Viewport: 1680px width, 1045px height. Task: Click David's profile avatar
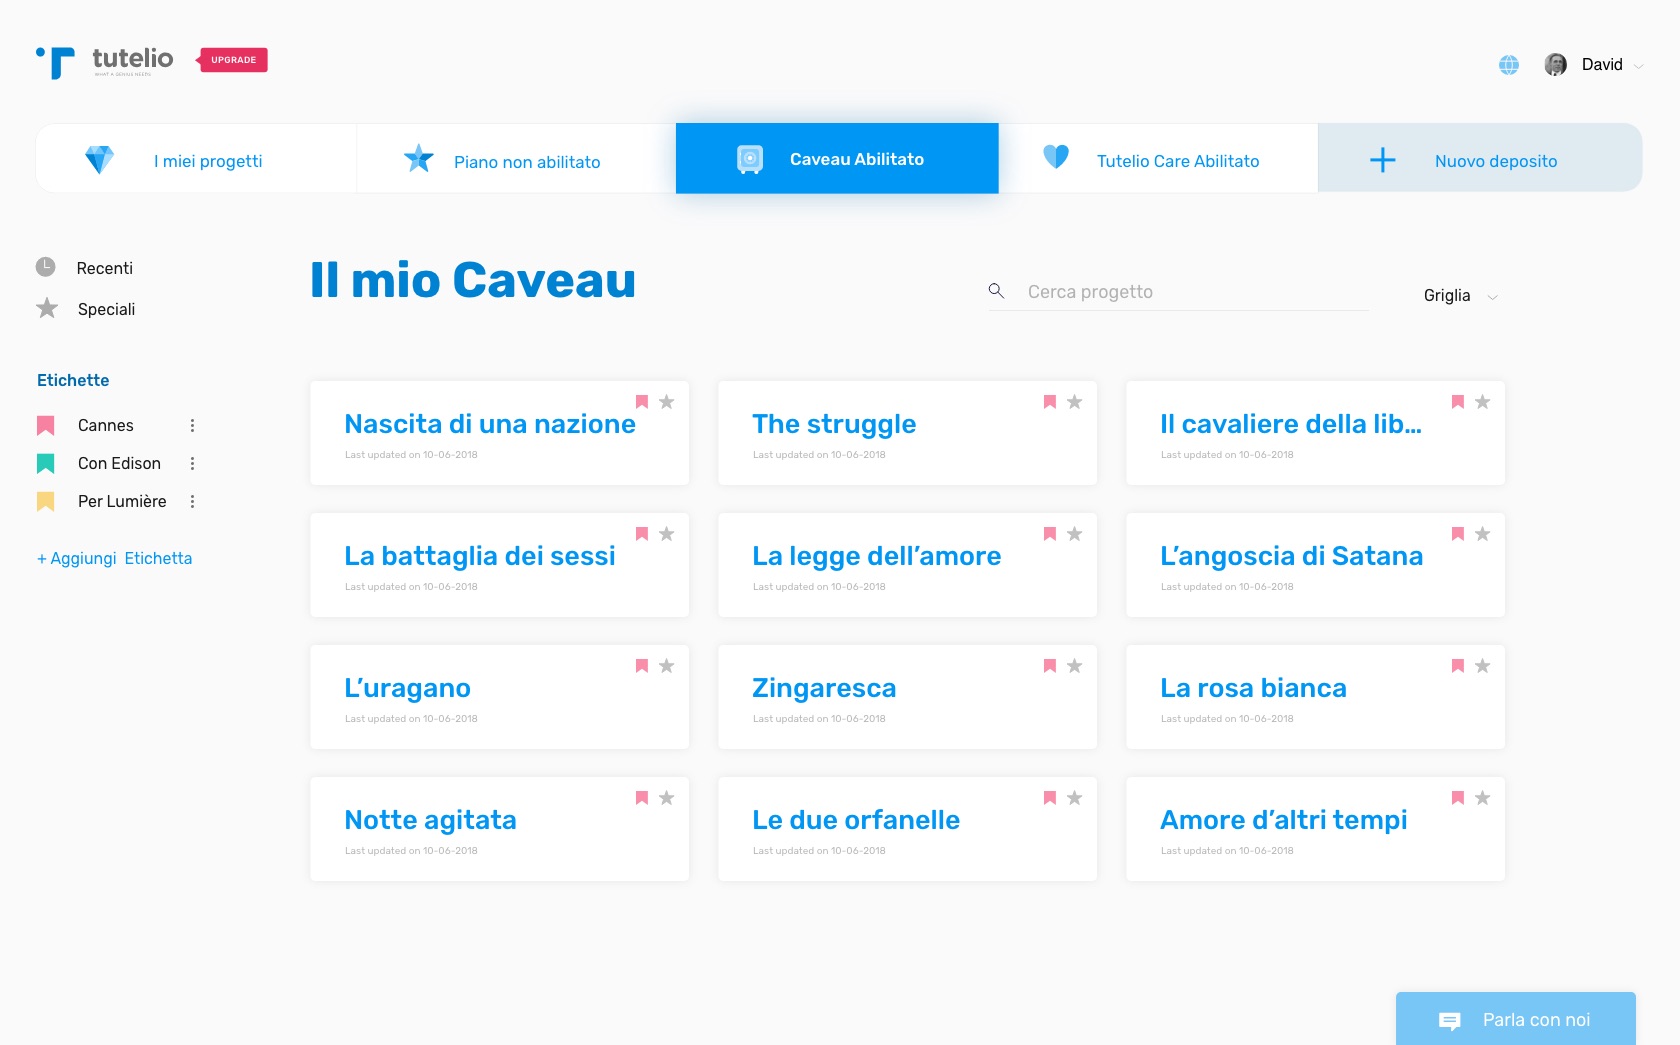(1555, 65)
